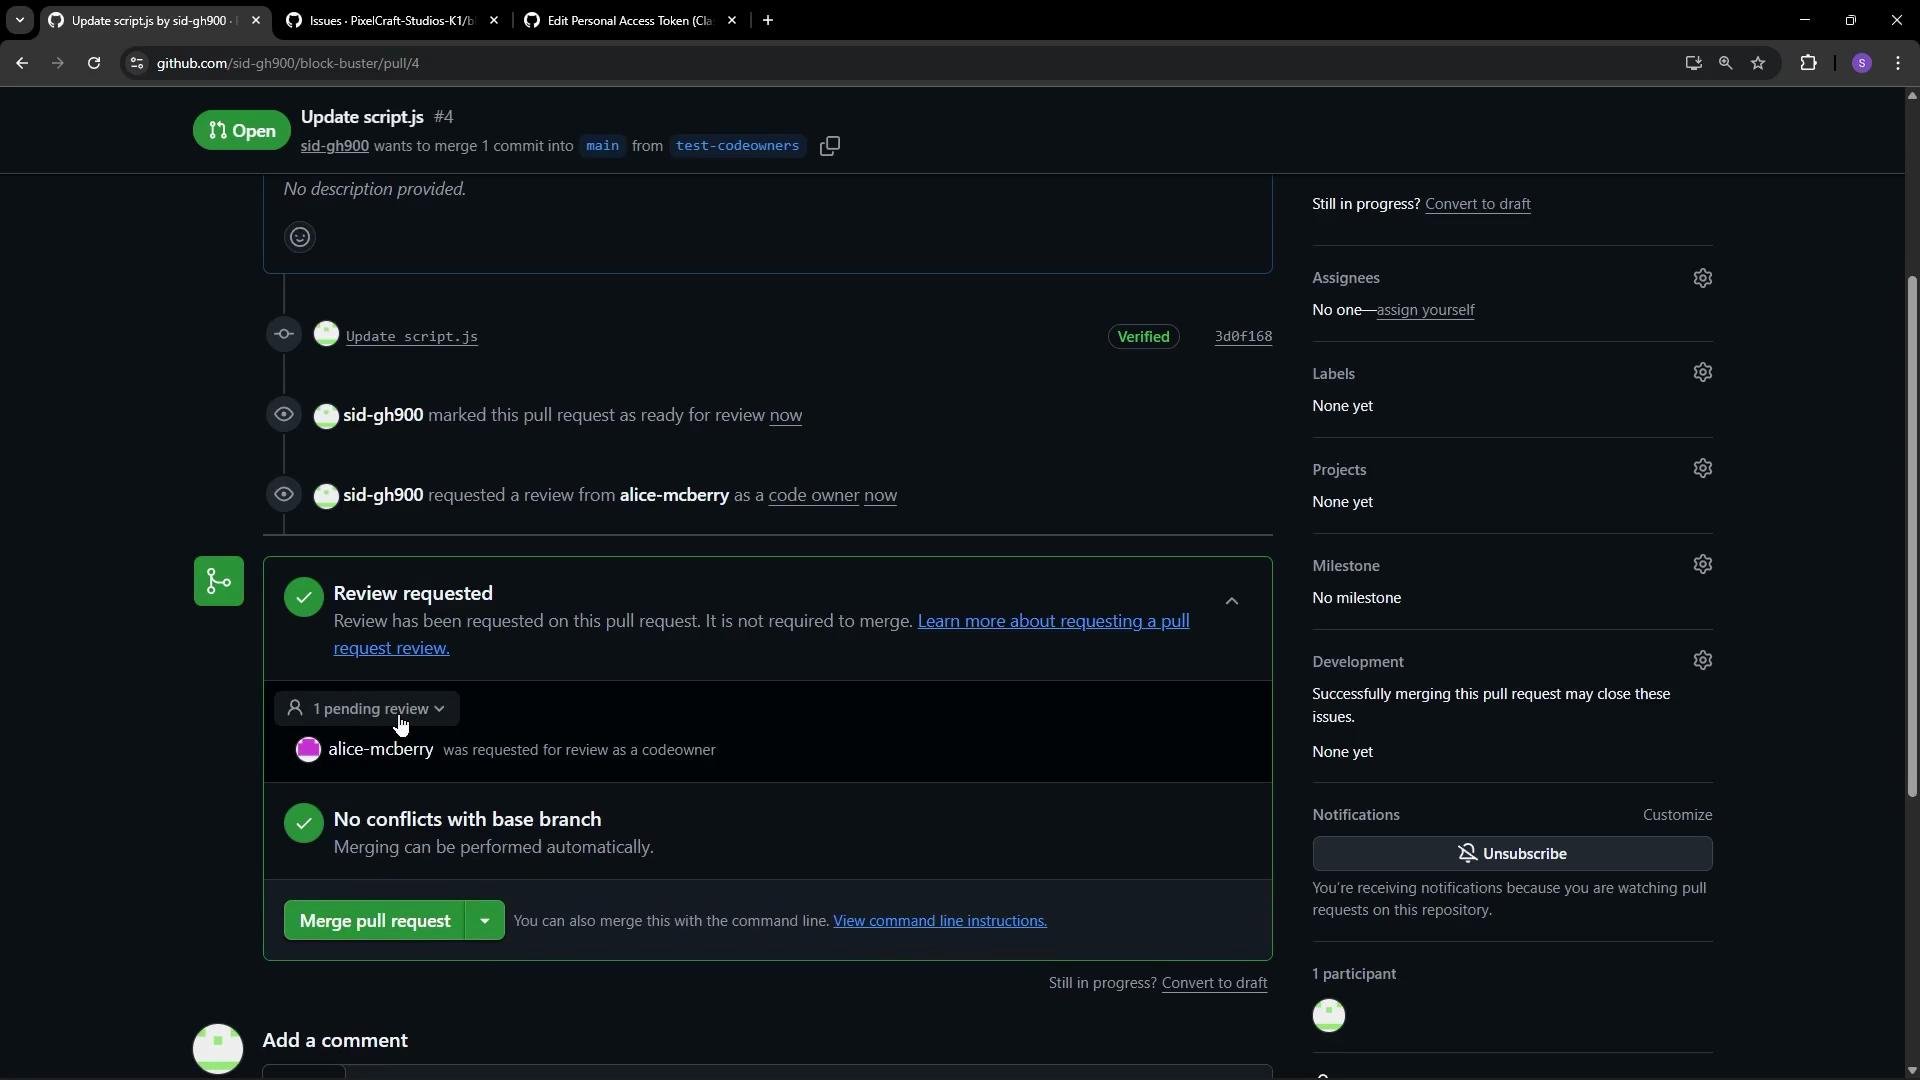Open the browser profile avatar menu
Screen dimensions: 1920x1080
tap(1861, 63)
